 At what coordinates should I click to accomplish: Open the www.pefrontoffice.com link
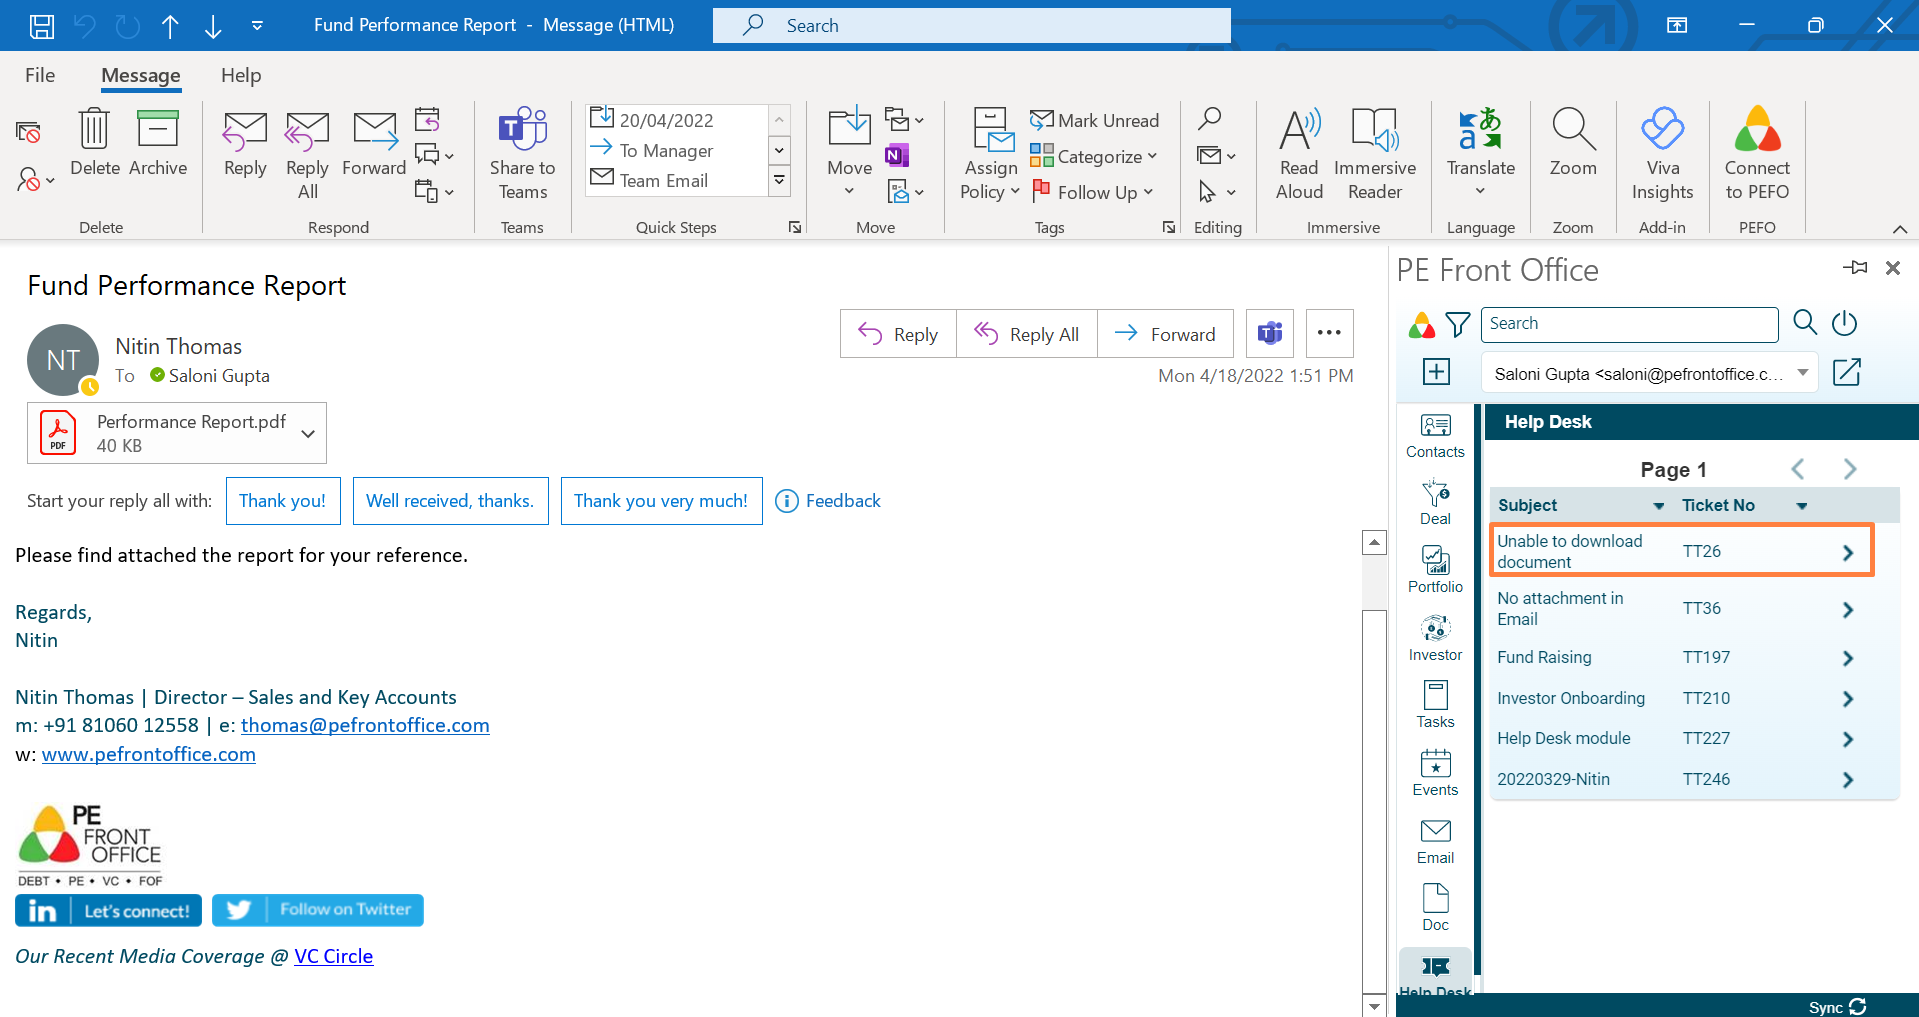tap(148, 754)
